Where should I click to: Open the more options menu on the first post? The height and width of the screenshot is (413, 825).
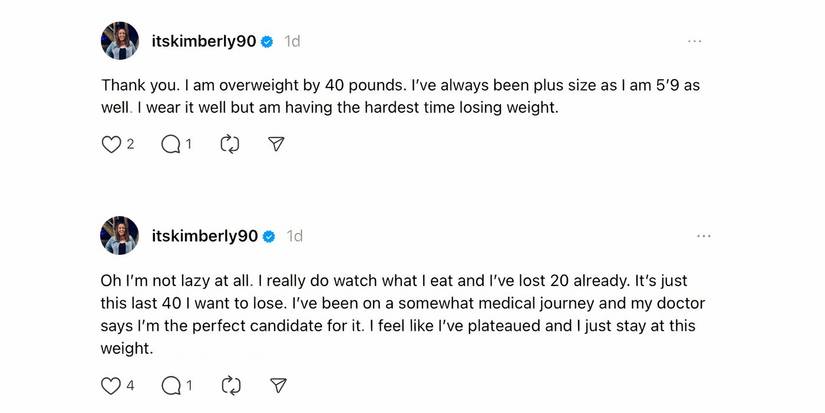point(695,41)
